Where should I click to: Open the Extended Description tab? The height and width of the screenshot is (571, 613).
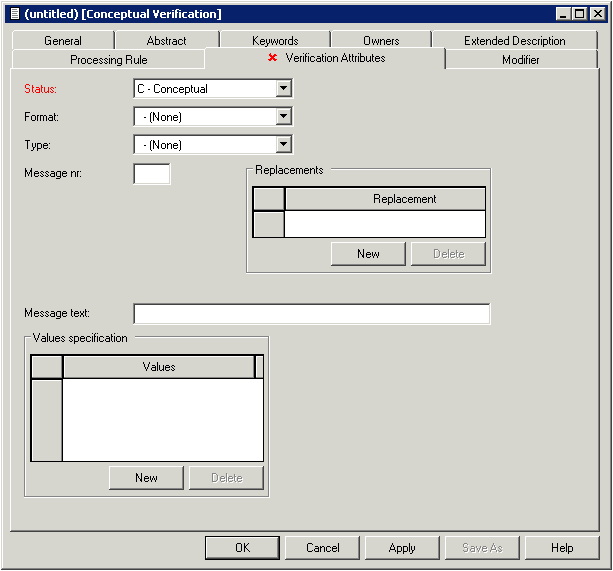pos(514,41)
